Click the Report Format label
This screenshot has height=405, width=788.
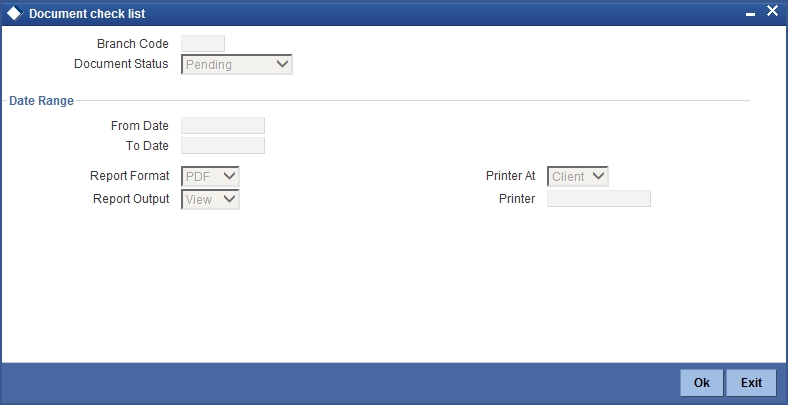(x=130, y=176)
